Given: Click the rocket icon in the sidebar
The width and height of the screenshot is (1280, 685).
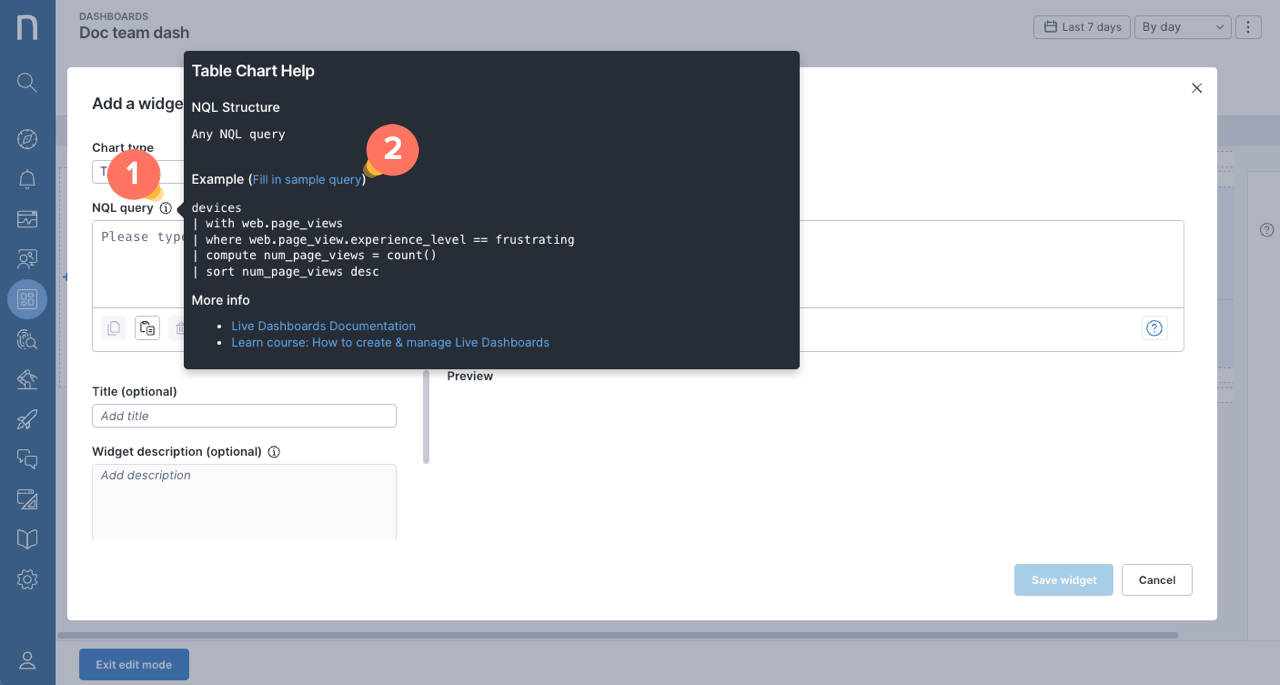Looking at the screenshot, I should click(27, 419).
